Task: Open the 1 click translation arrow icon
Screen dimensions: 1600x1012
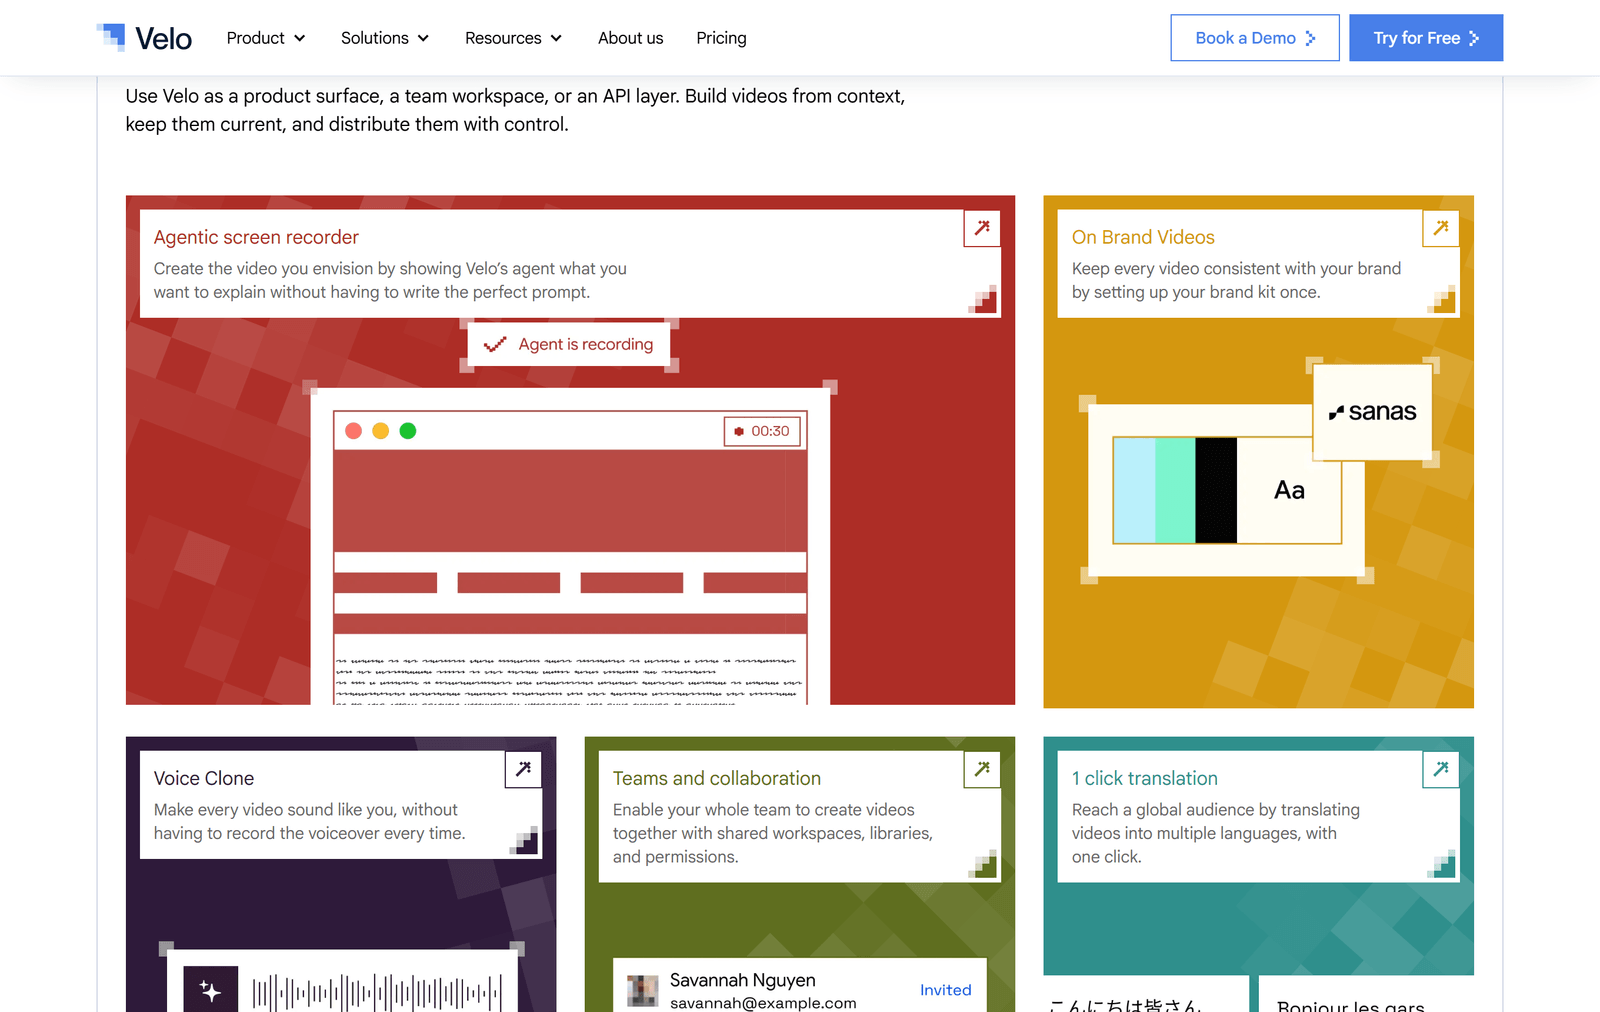Action: (1441, 769)
